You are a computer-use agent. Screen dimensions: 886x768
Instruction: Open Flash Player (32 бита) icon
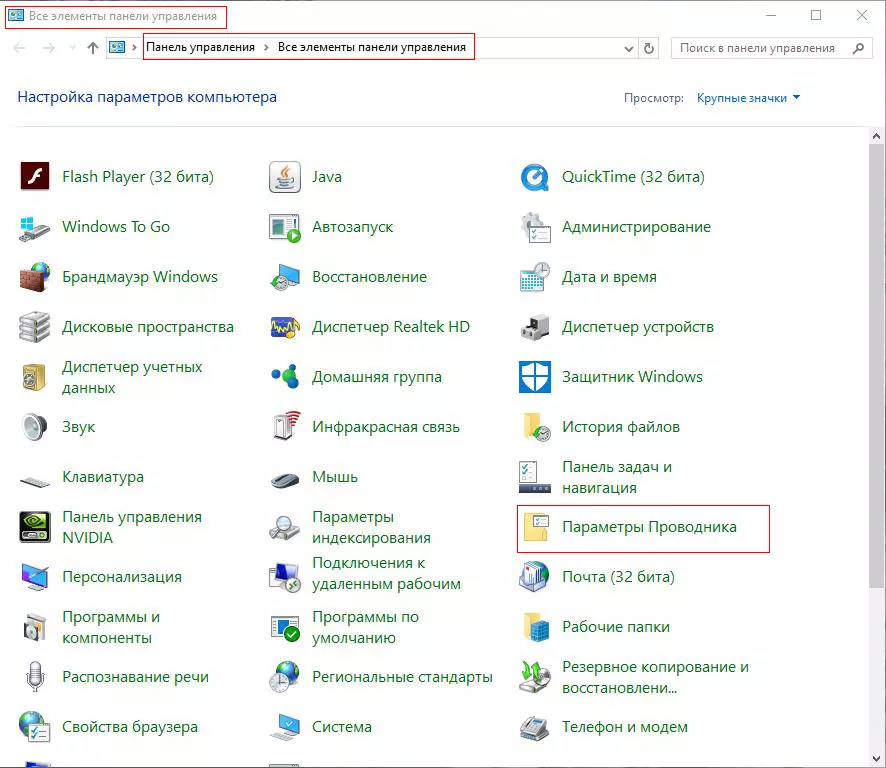click(x=35, y=176)
